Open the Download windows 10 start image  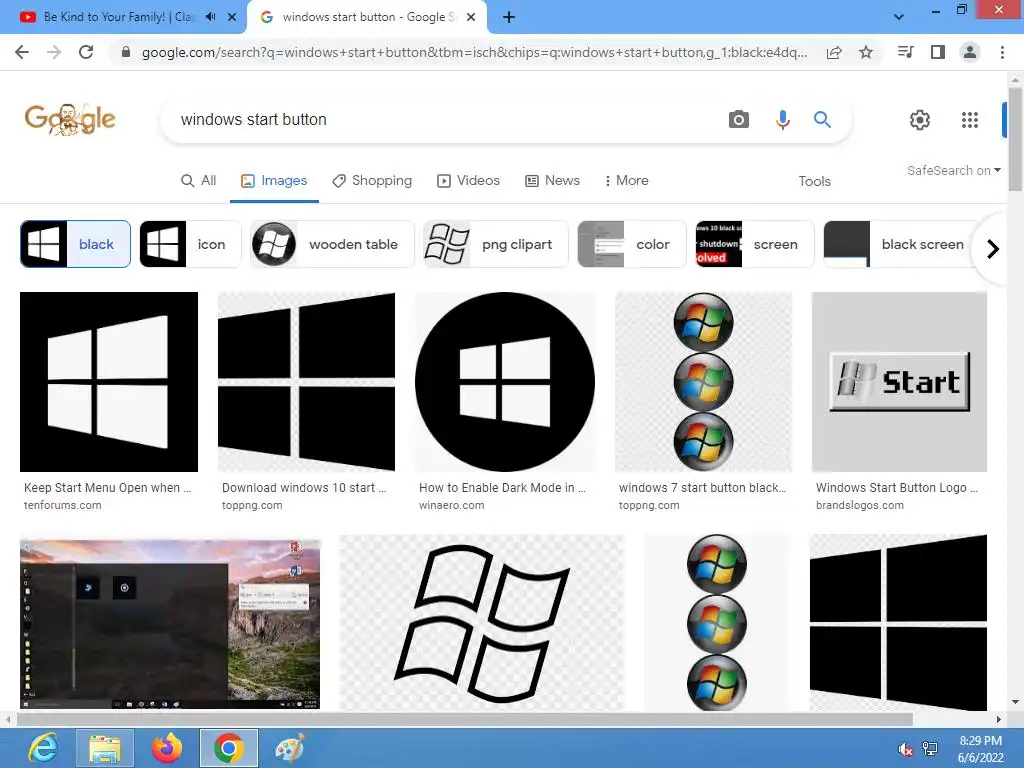pyautogui.click(x=306, y=382)
